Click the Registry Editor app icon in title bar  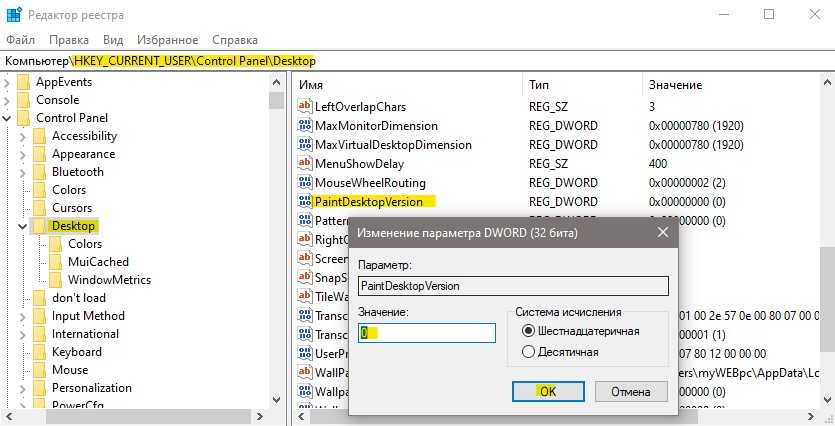coord(13,15)
